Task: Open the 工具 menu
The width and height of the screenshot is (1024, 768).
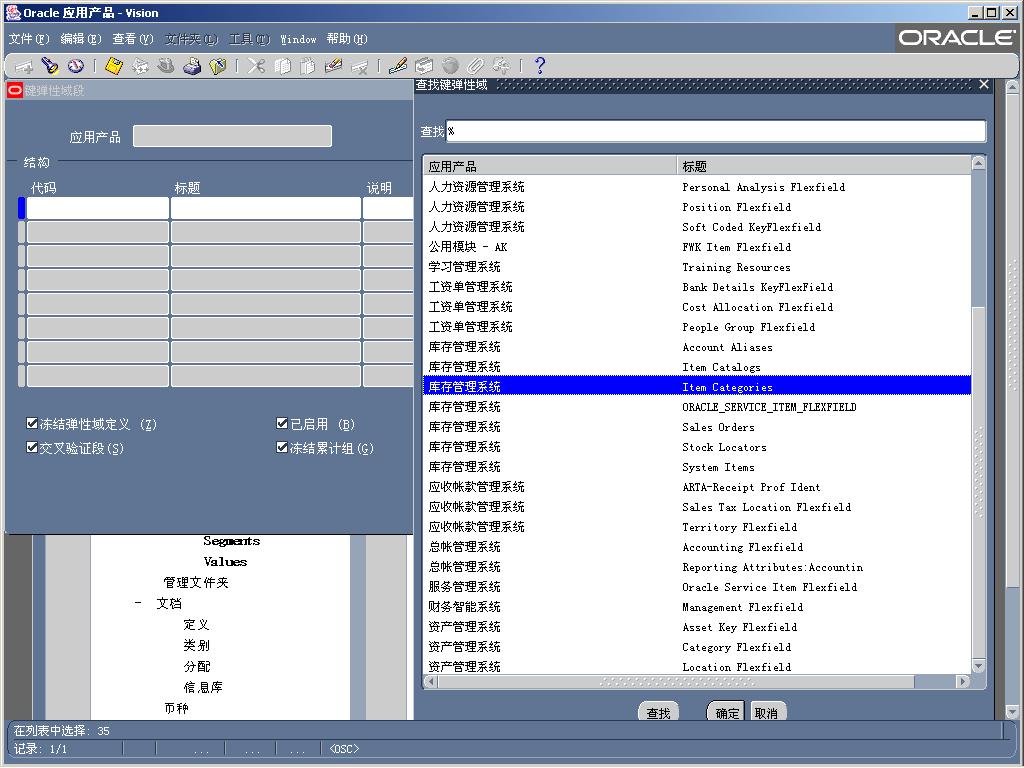Action: coord(249,39)
